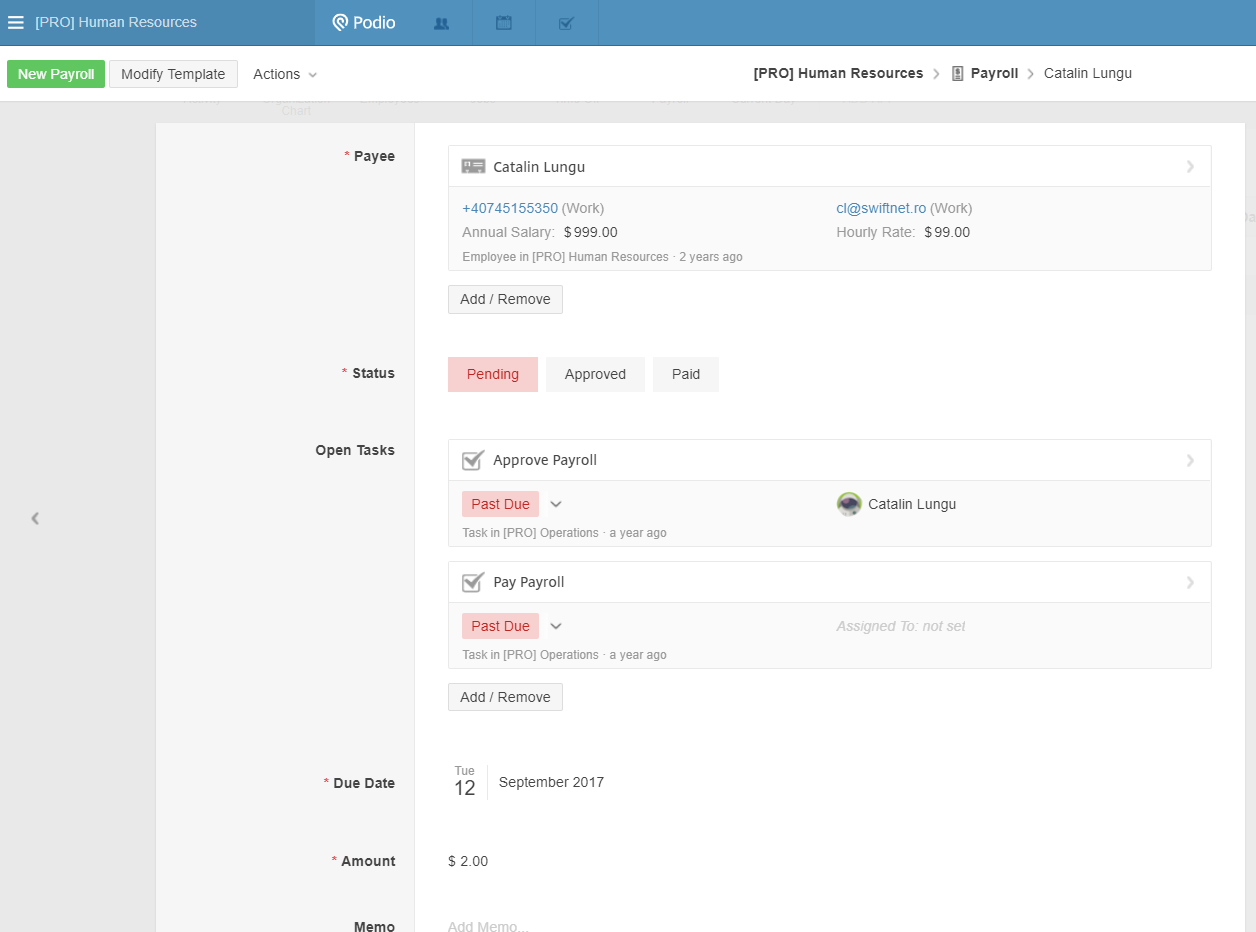Go to previous item with left arrow
1256x932 pixels.
click(x=35, y=518)
